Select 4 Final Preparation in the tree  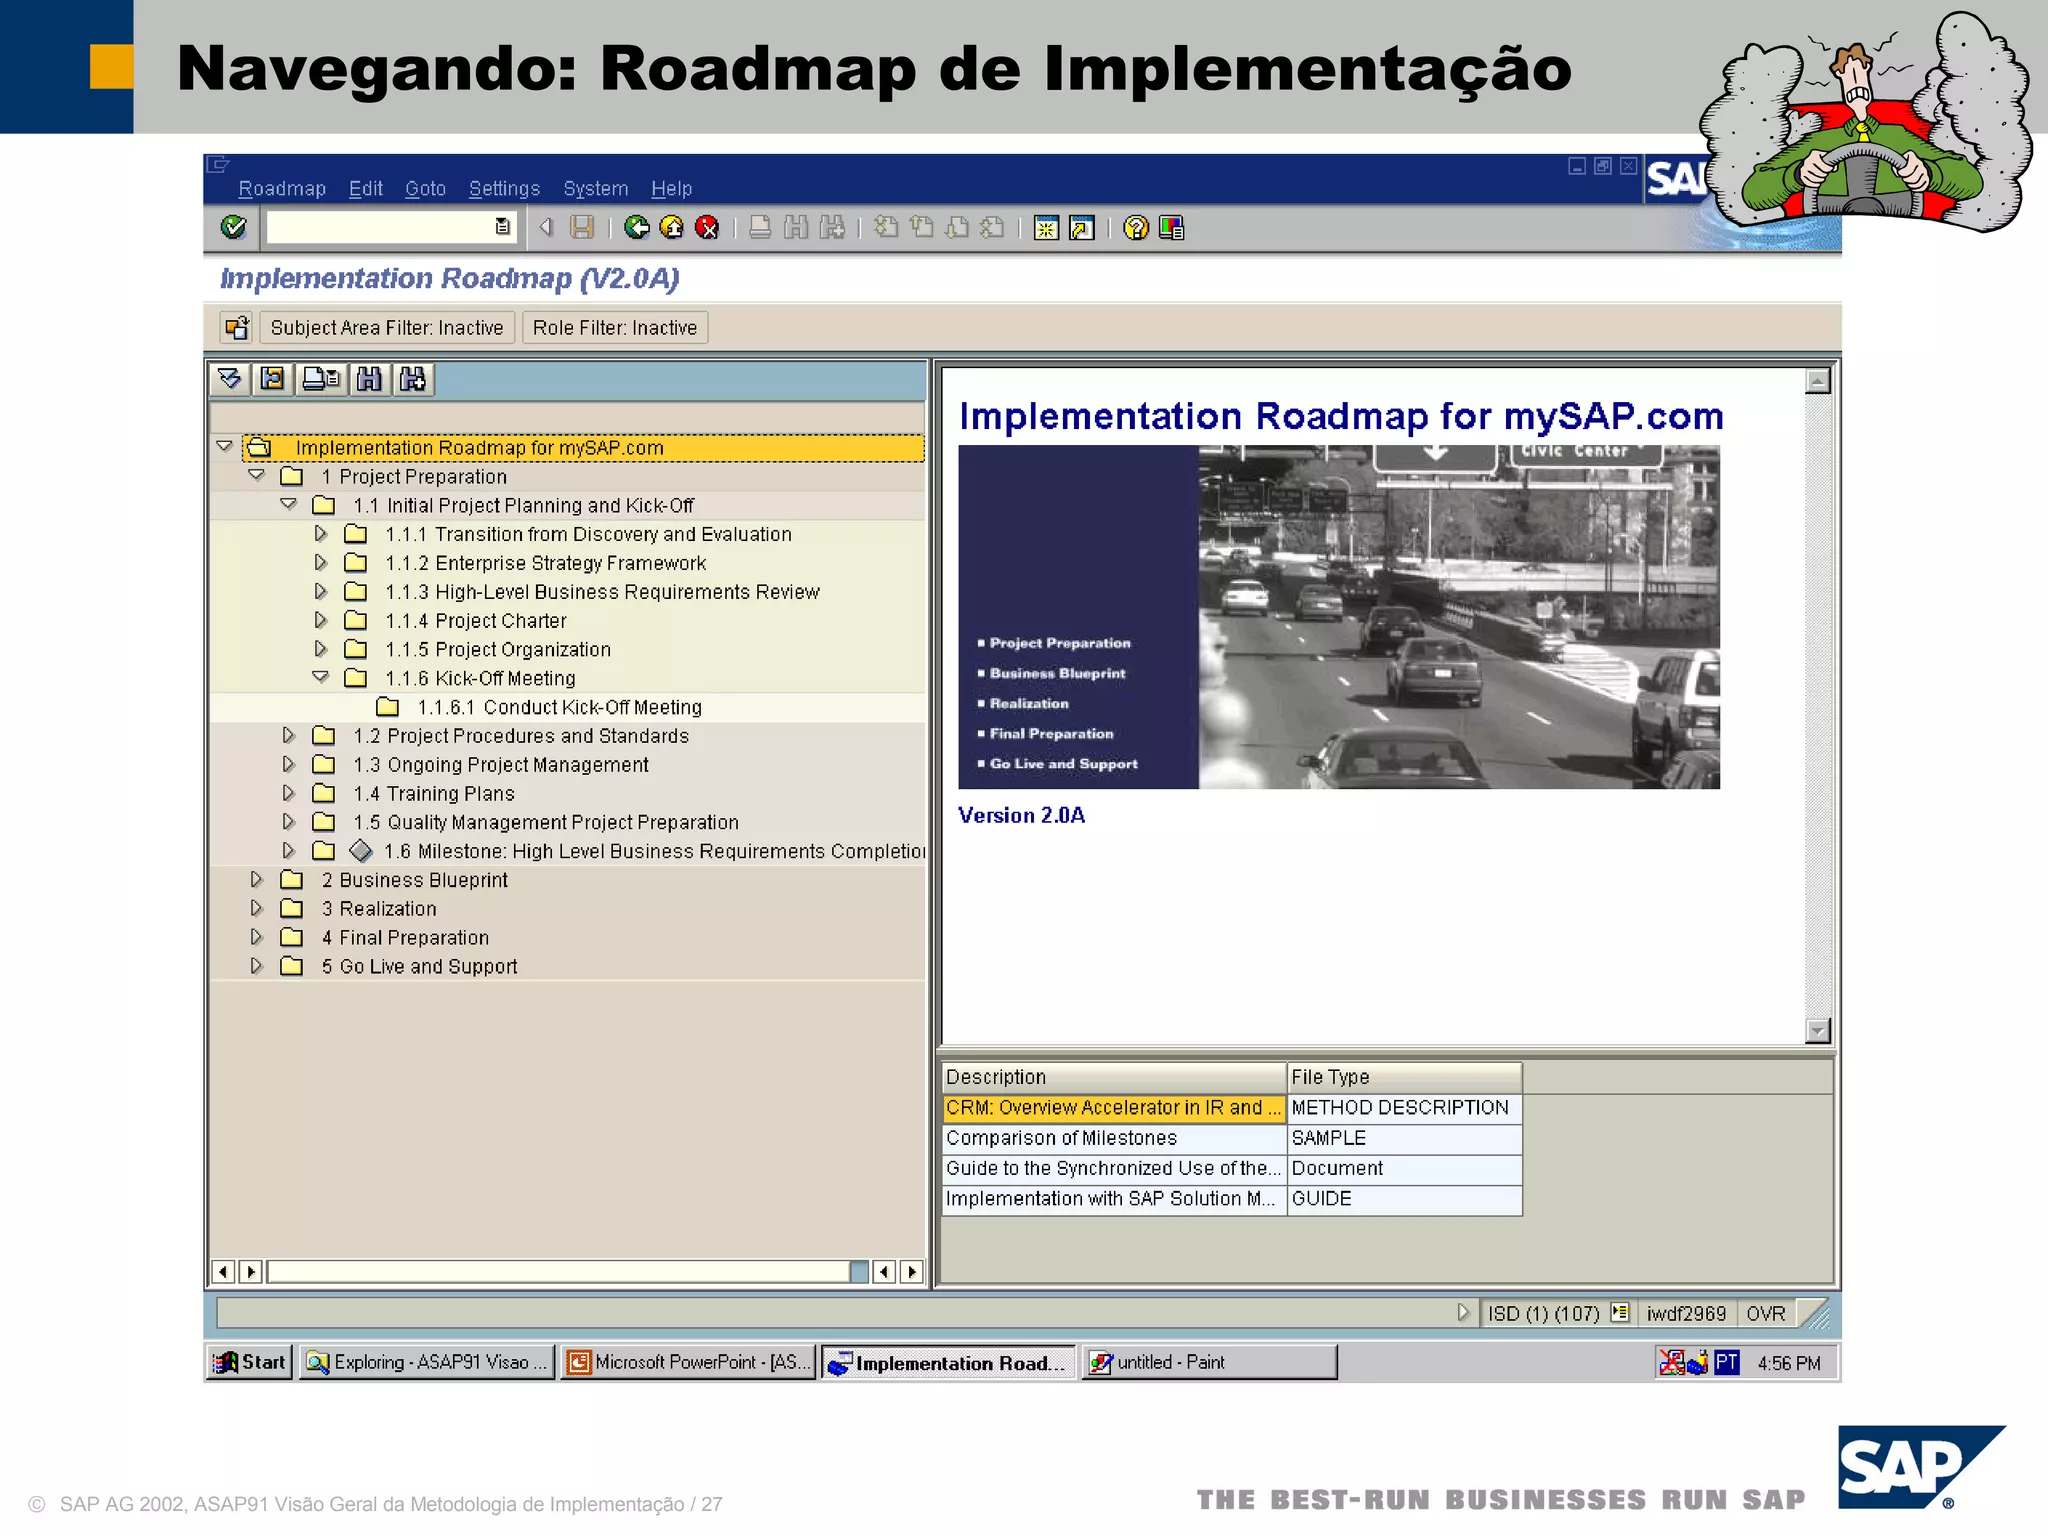coord(405,938)
